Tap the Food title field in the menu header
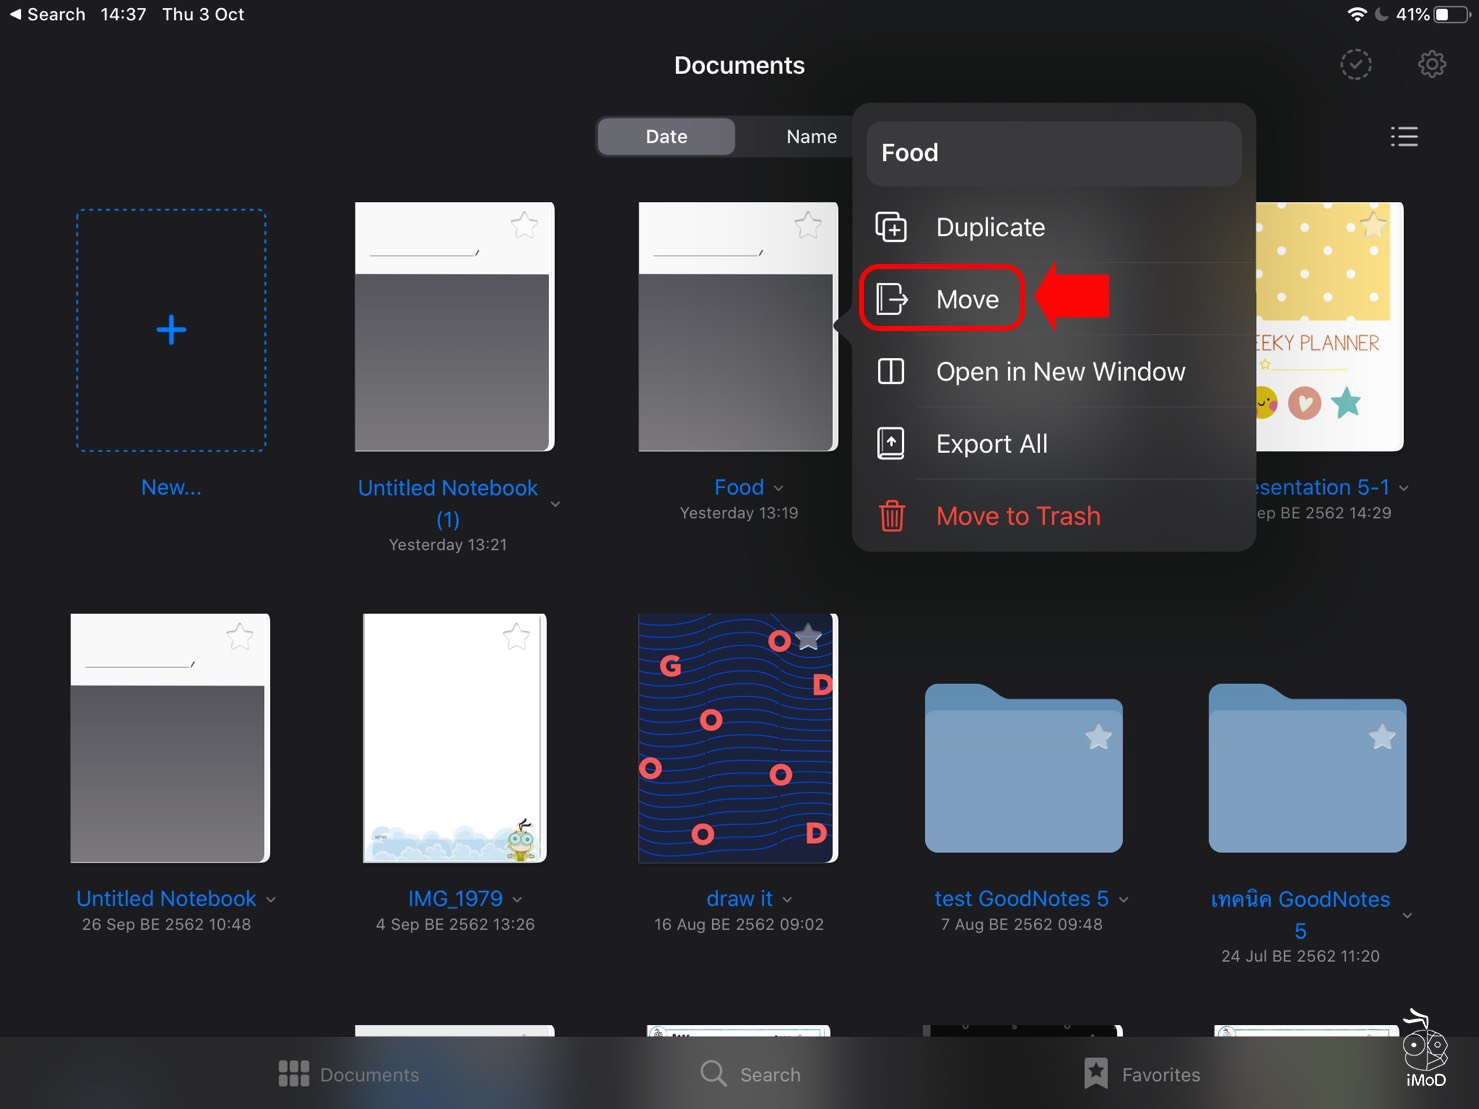 click(1053, 153)
